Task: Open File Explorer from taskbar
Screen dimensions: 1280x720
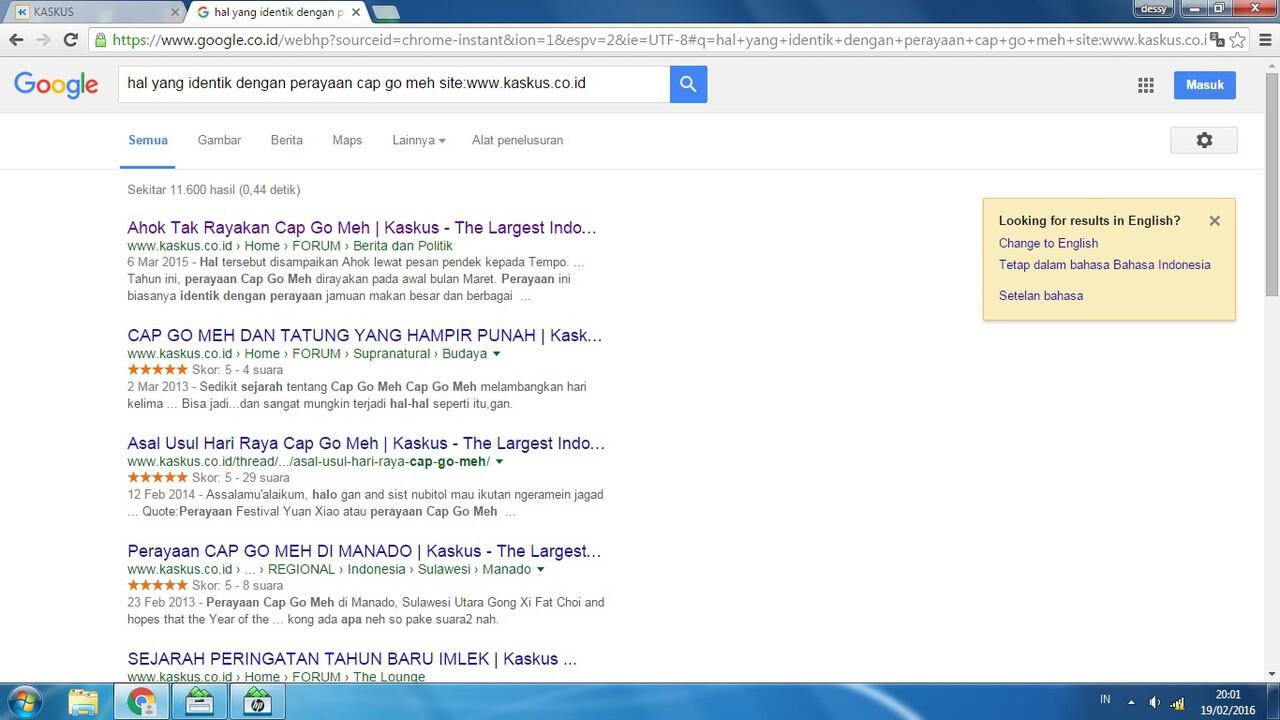Action: [83, 701]
